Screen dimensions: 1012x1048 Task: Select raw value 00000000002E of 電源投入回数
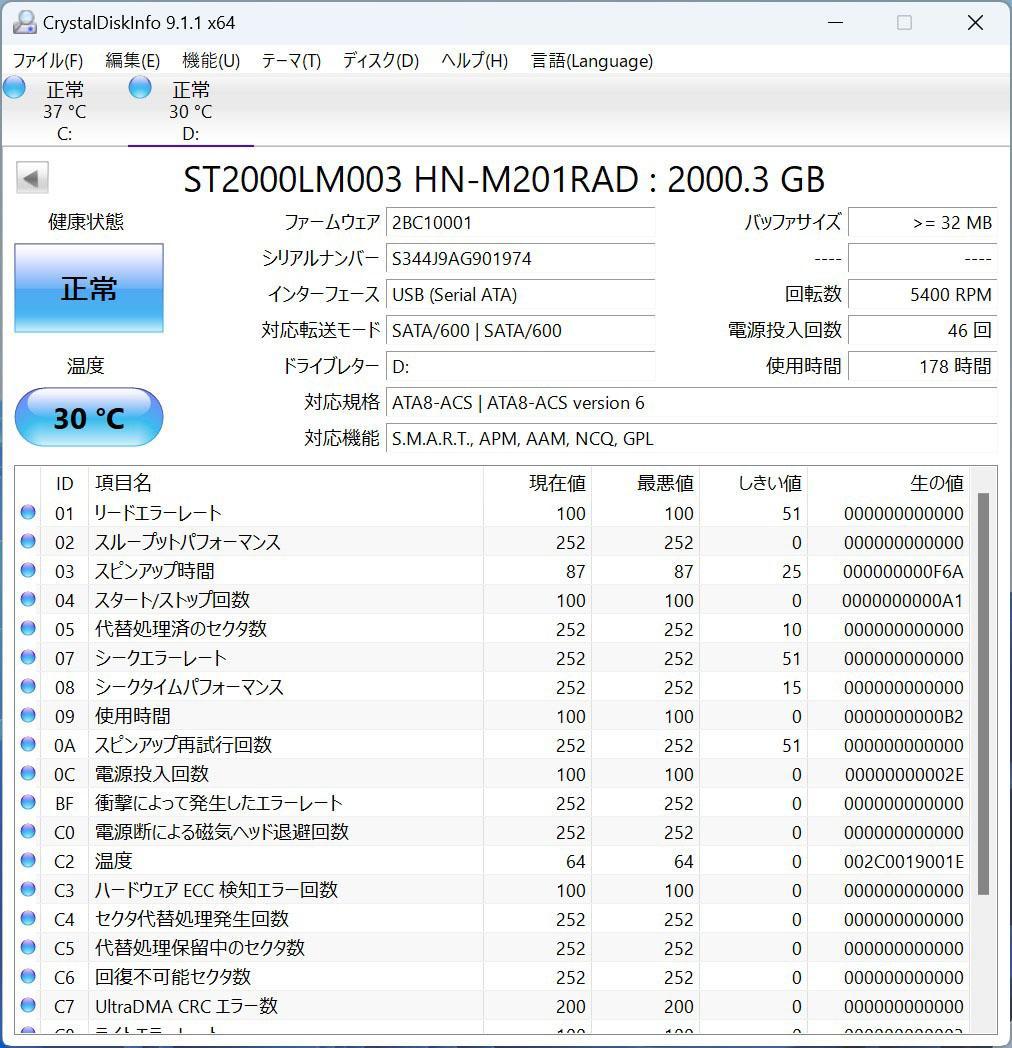904,775
